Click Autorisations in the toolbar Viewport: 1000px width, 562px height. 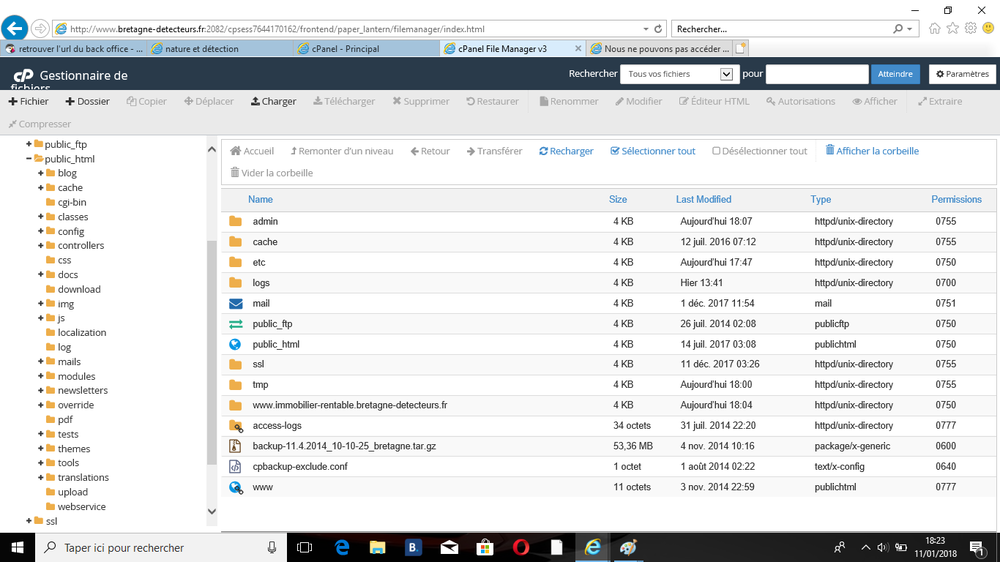point(800,101)
